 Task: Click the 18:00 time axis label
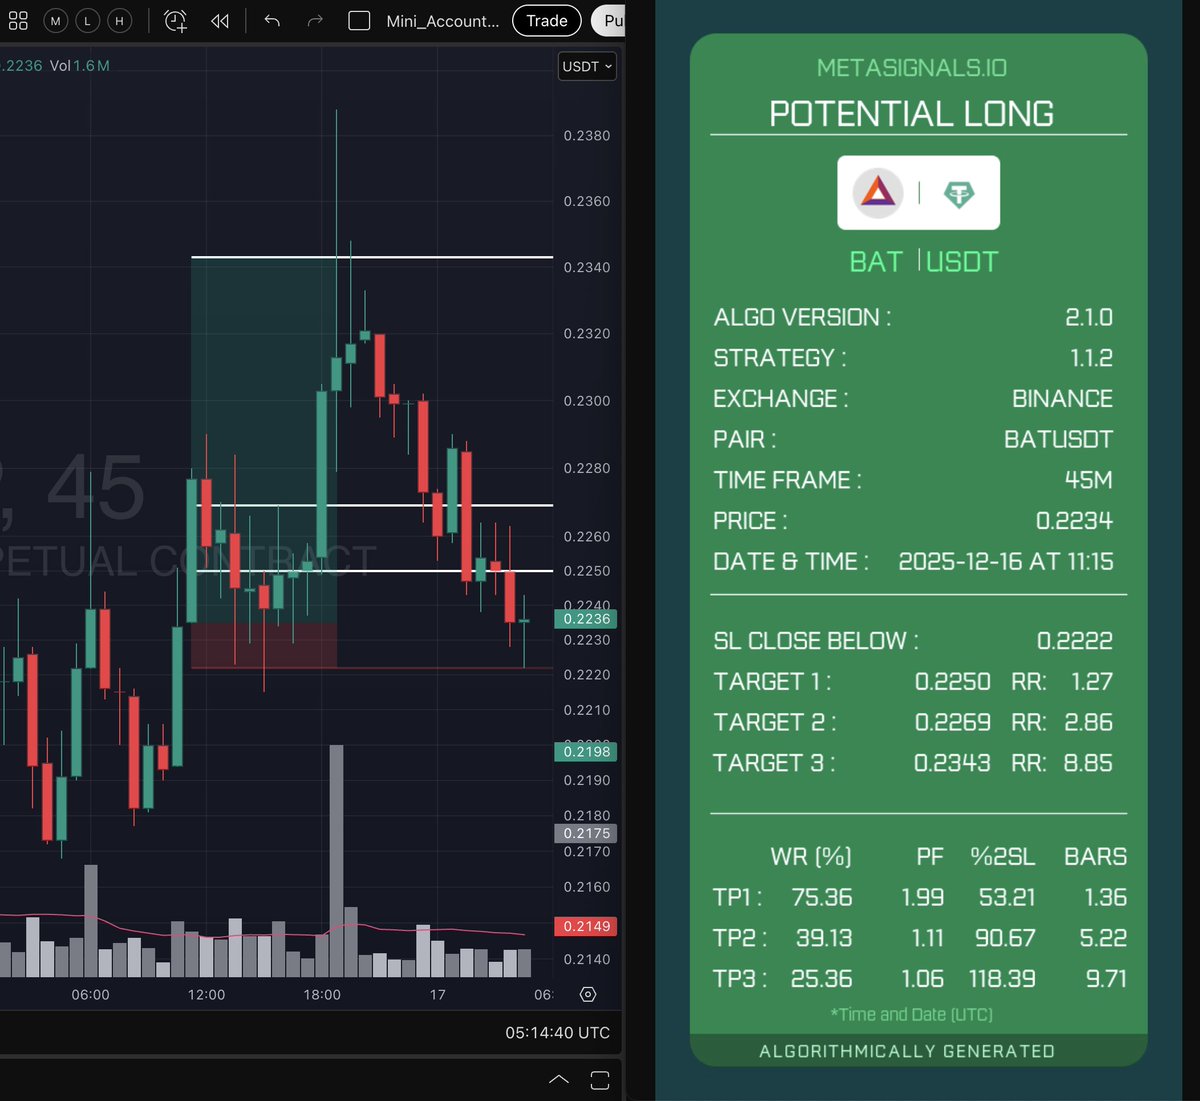(x=322, y=995)
